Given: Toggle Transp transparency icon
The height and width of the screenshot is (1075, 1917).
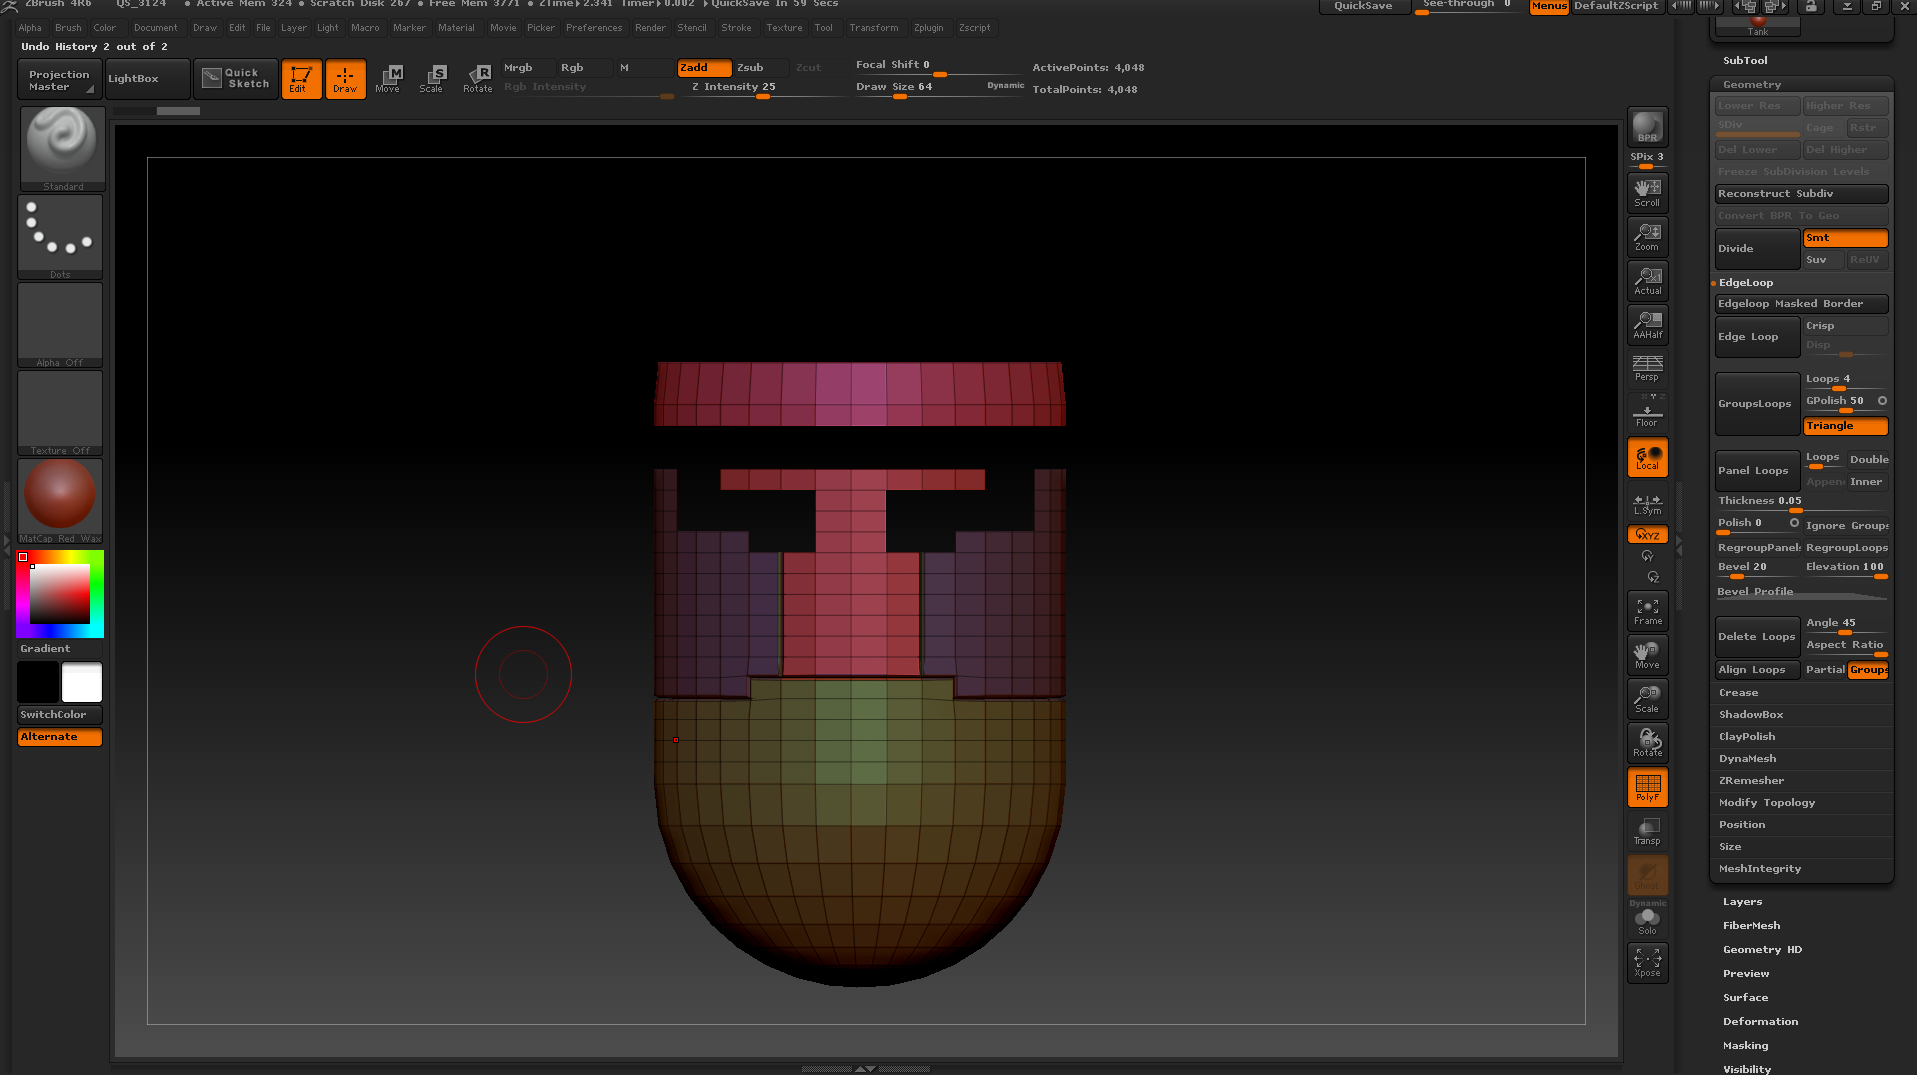Looking at the screenshot, I should [1647, 831].
